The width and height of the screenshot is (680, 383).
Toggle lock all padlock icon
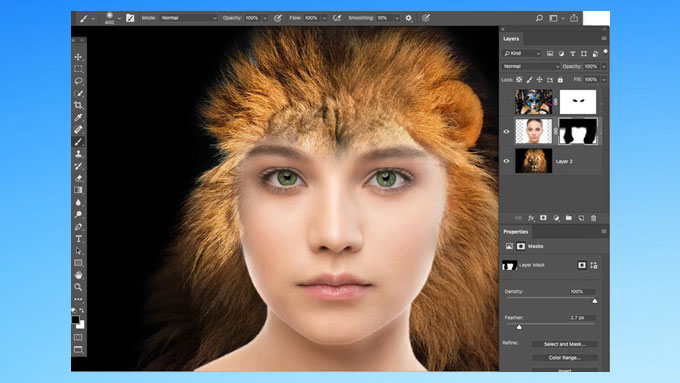[x=560, y=80]
